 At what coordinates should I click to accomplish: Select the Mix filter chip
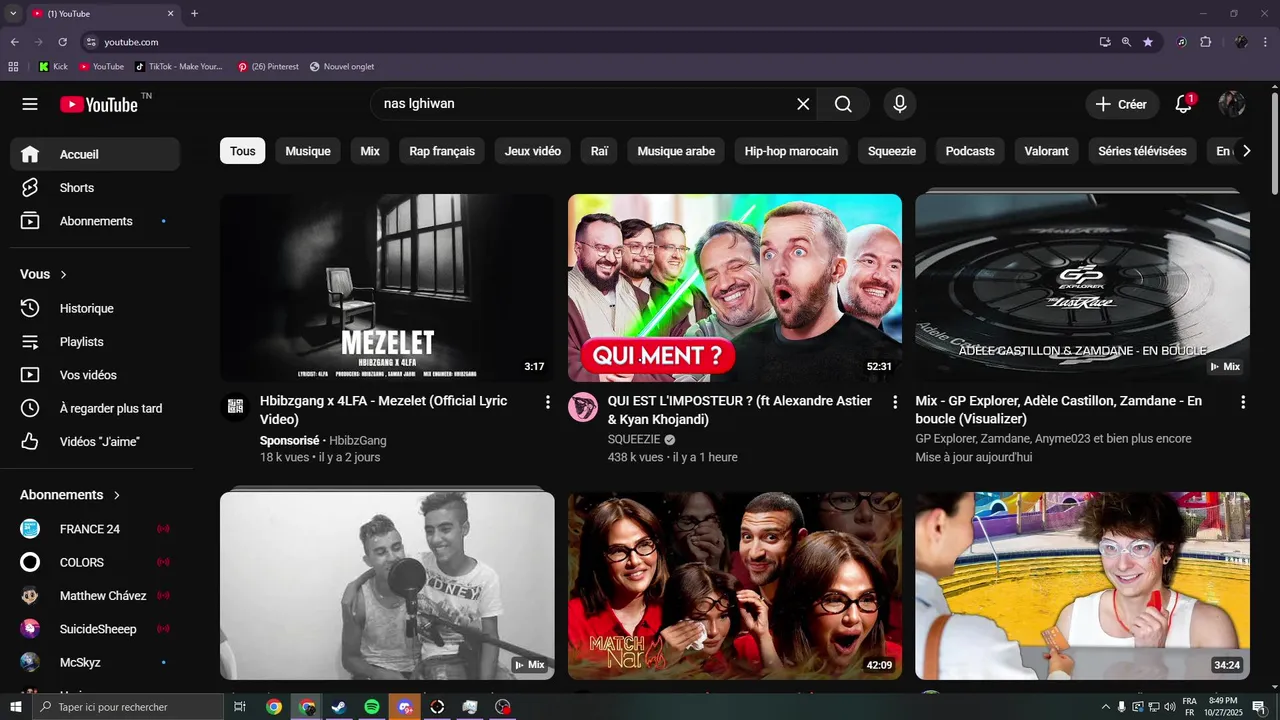click(370, 151)
